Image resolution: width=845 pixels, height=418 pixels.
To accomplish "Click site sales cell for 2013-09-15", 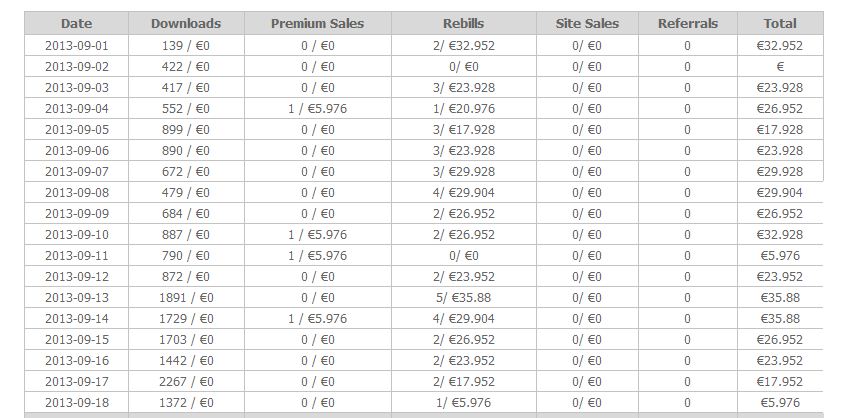I will (x=587, y=340).
